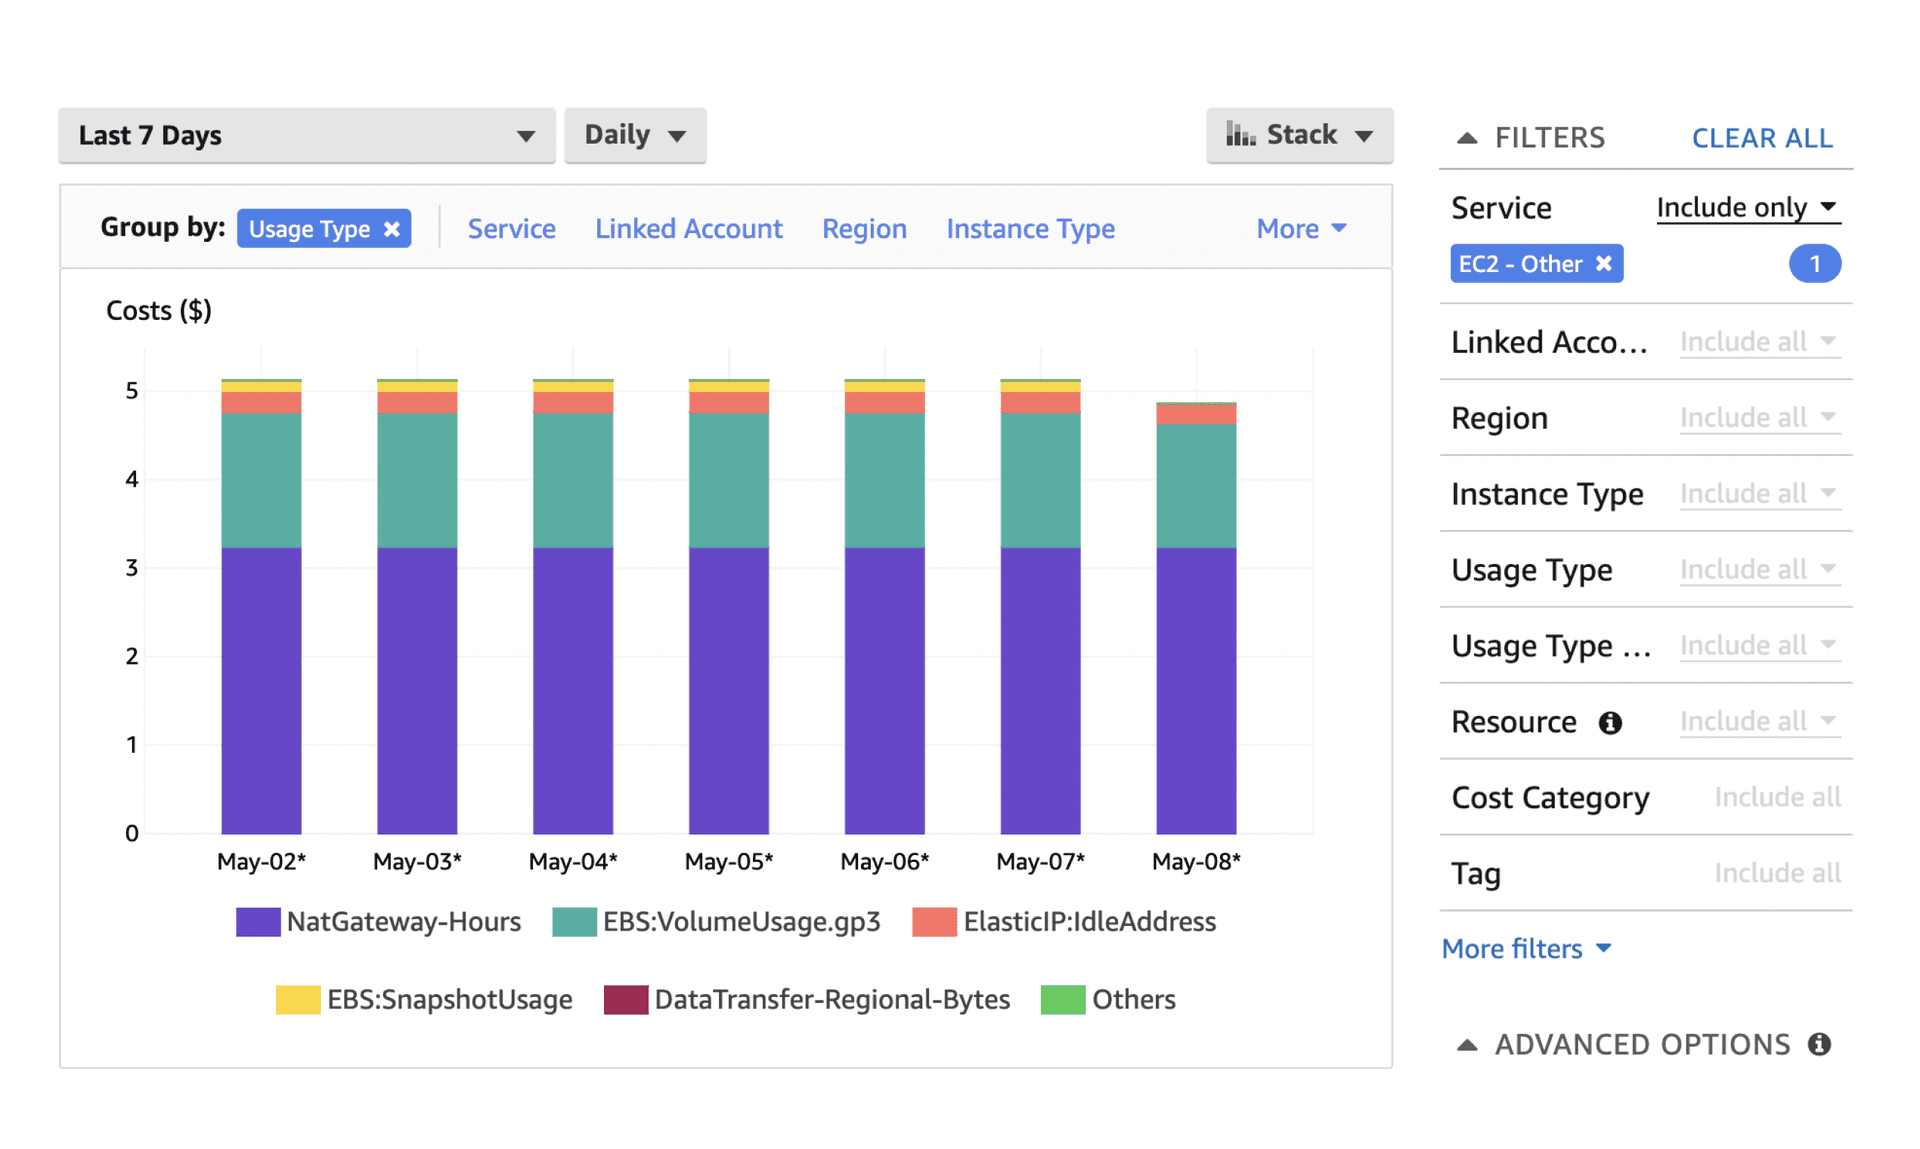The width and height of the screenshot is (1920, 1149).
Task: Open the Daily granularity dropdown
Action: [635, 134]
